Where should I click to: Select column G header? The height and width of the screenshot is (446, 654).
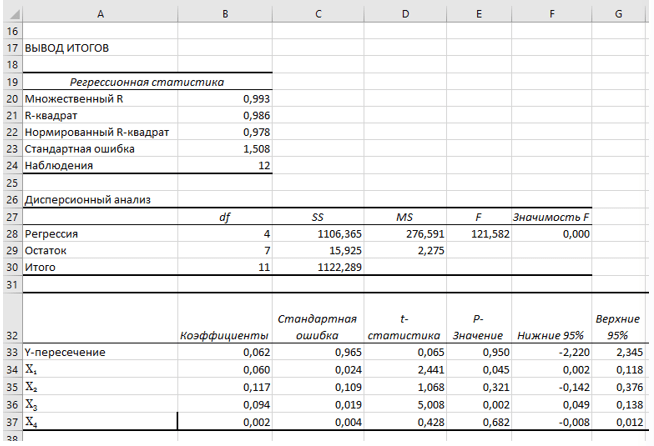click(619, 14)
